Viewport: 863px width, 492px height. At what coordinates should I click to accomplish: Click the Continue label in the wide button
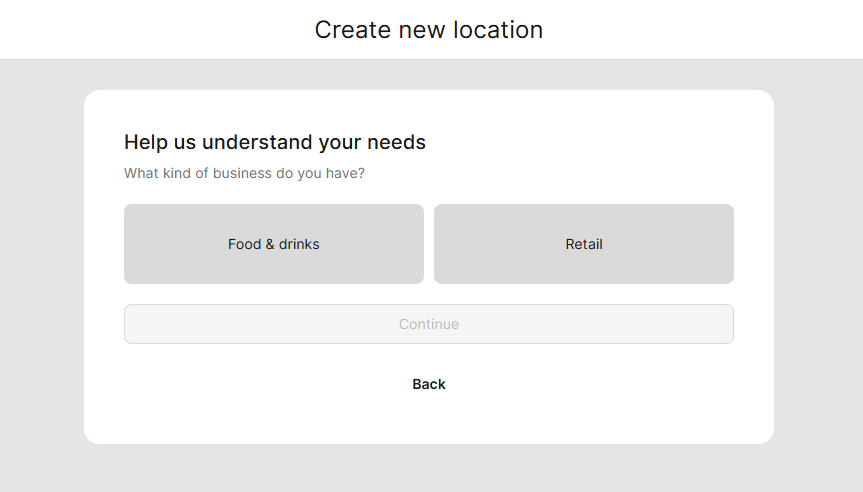coord(429,324)
